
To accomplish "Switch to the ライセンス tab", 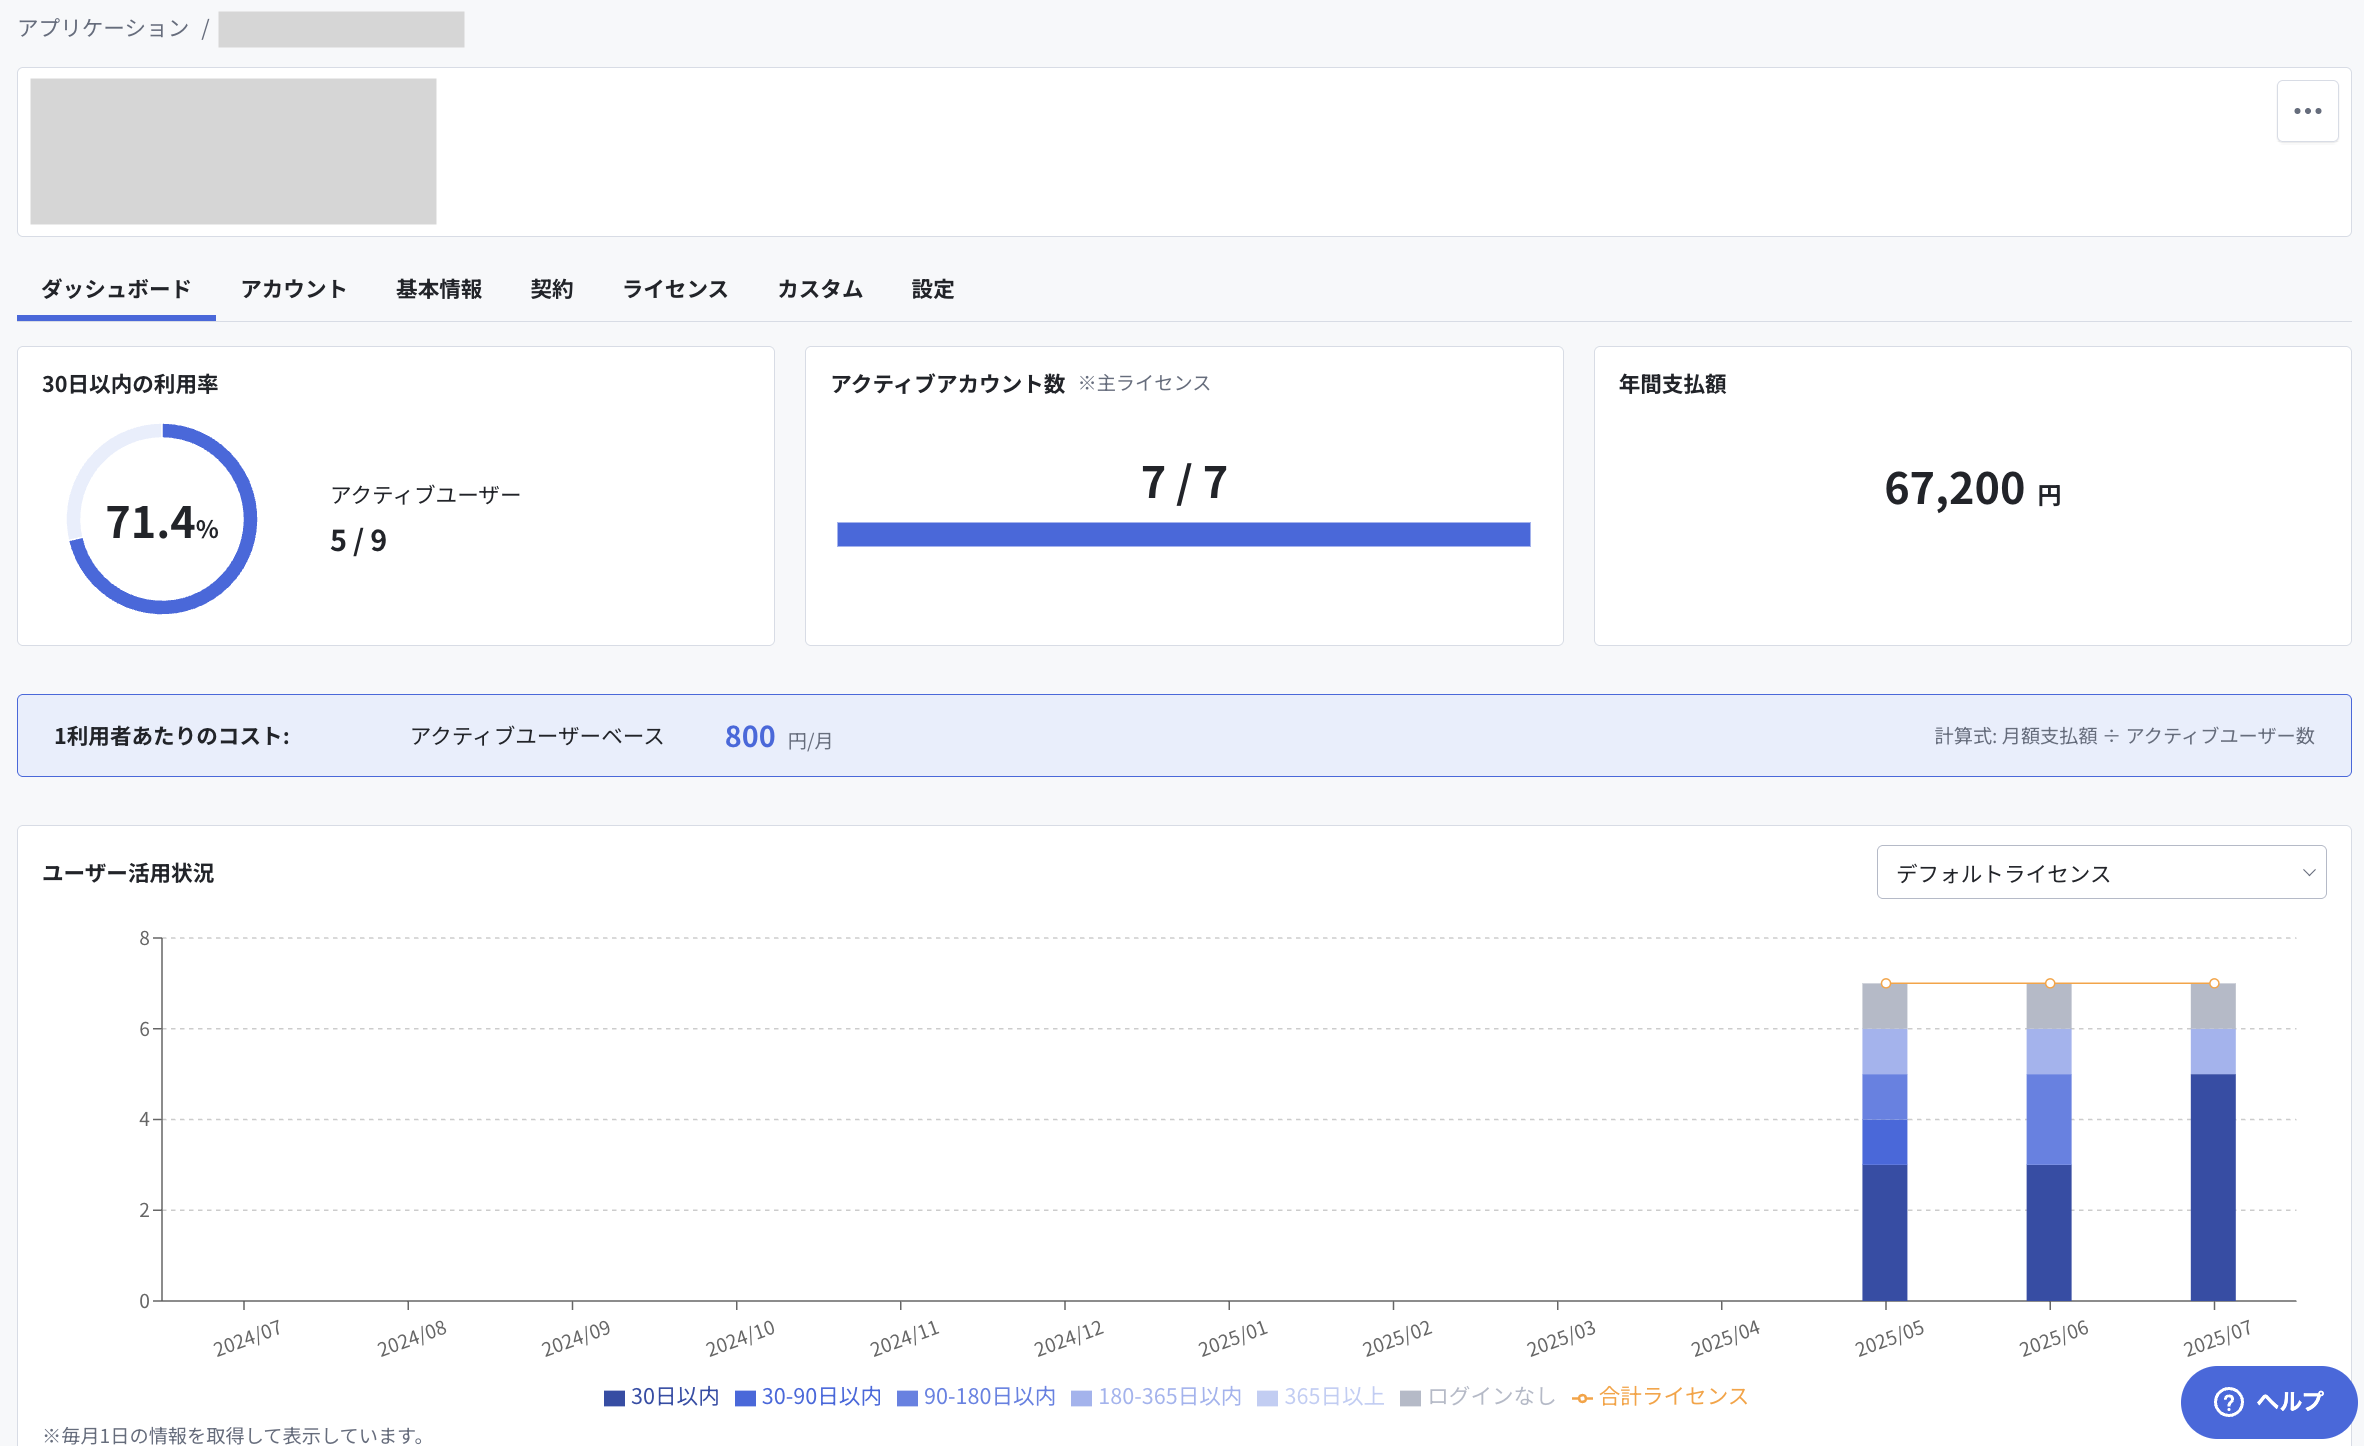I will coord(675,290).
